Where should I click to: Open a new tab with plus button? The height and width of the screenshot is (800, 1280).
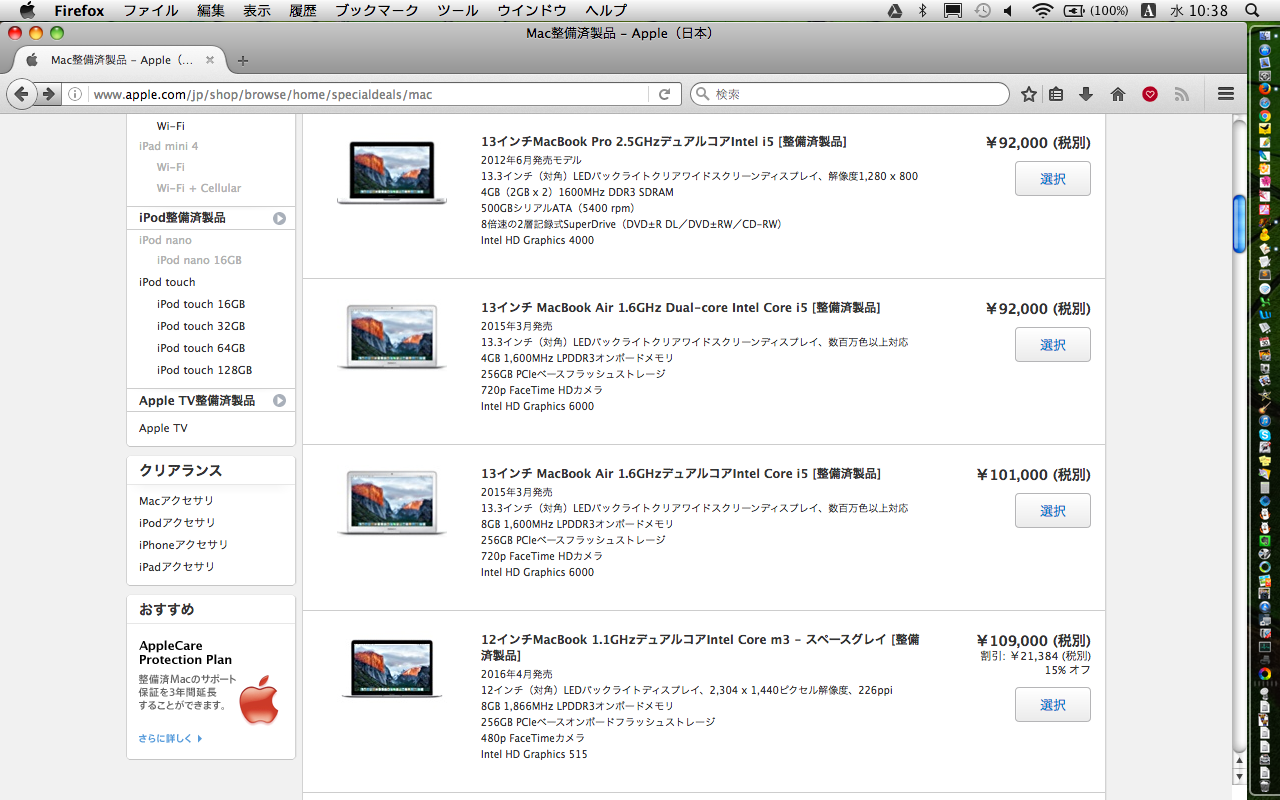243,60
